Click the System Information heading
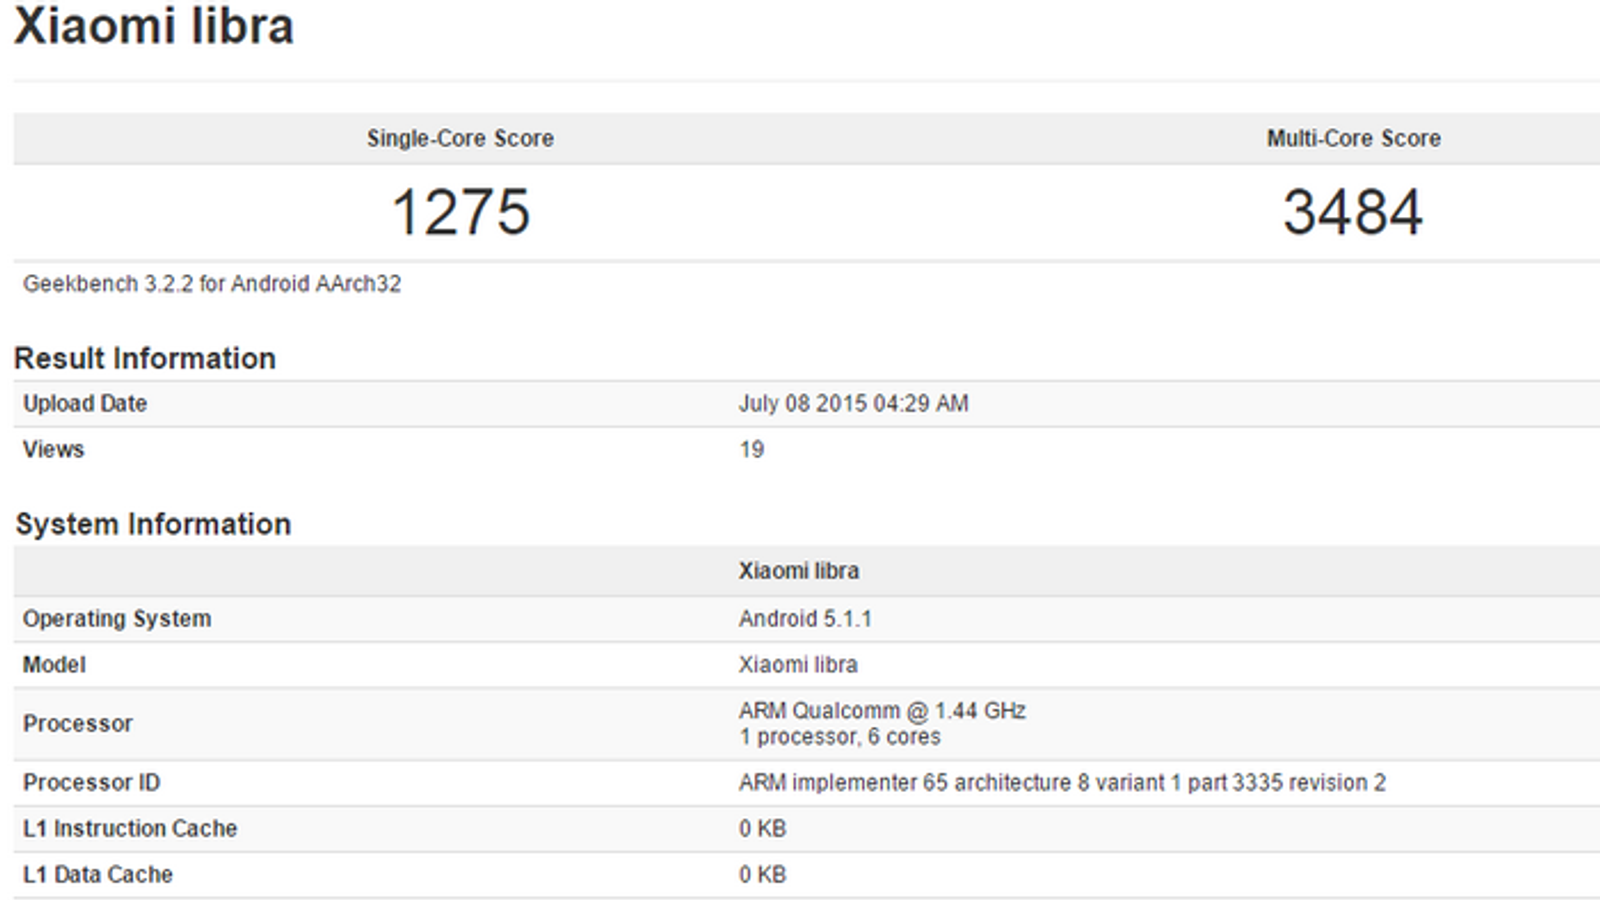Screen dimensions: 1600x900 pyautogui.click(x=153, y=524)
